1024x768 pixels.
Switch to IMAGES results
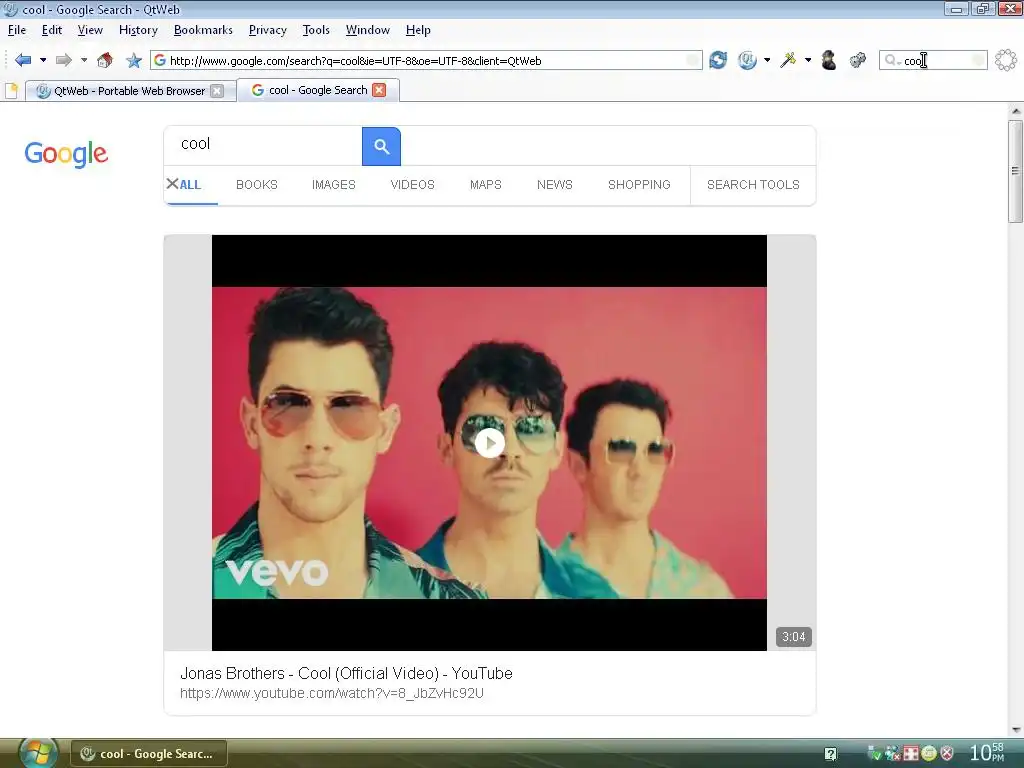tap(334, 185)
